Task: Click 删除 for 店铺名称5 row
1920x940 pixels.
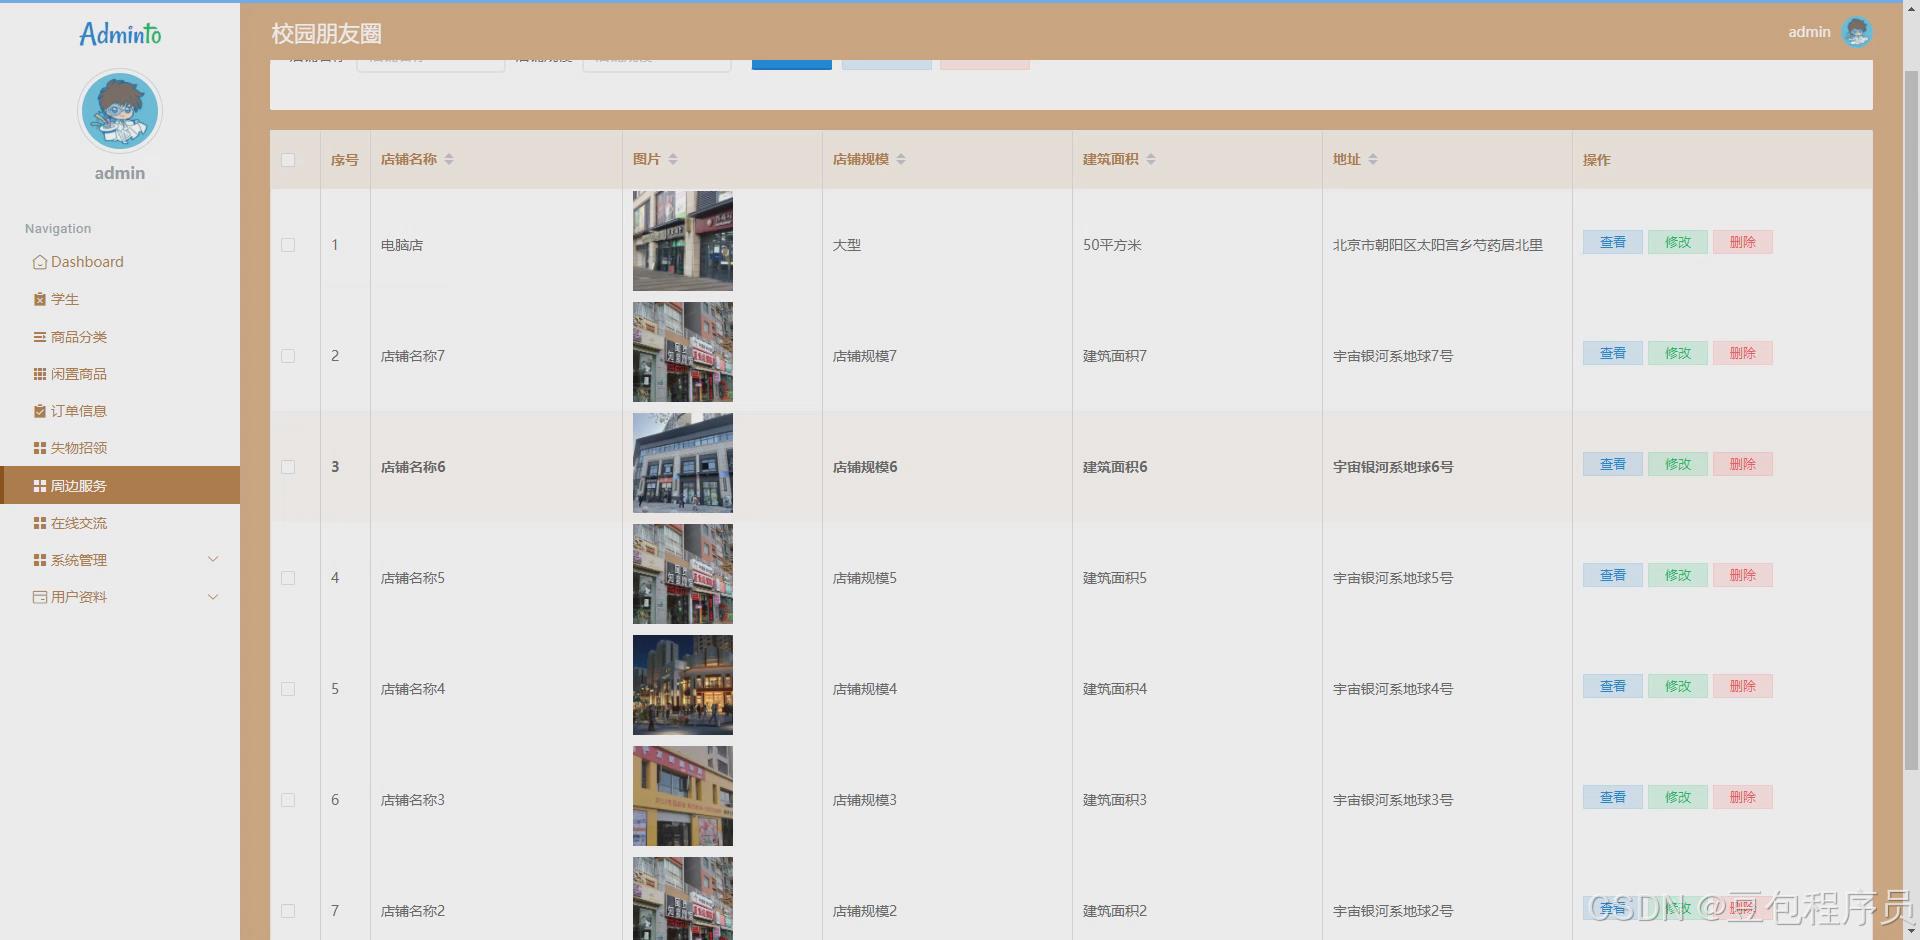Action: pos(1743,575)
